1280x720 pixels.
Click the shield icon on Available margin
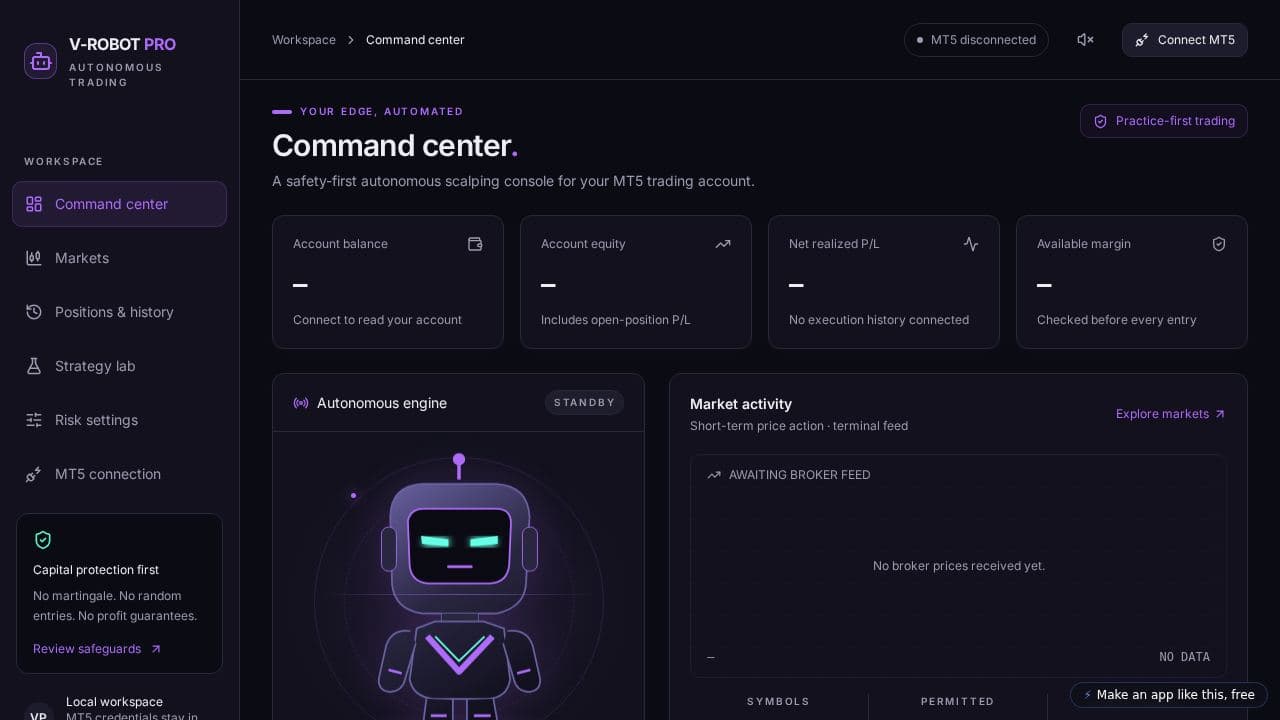tap(1219, 244)
